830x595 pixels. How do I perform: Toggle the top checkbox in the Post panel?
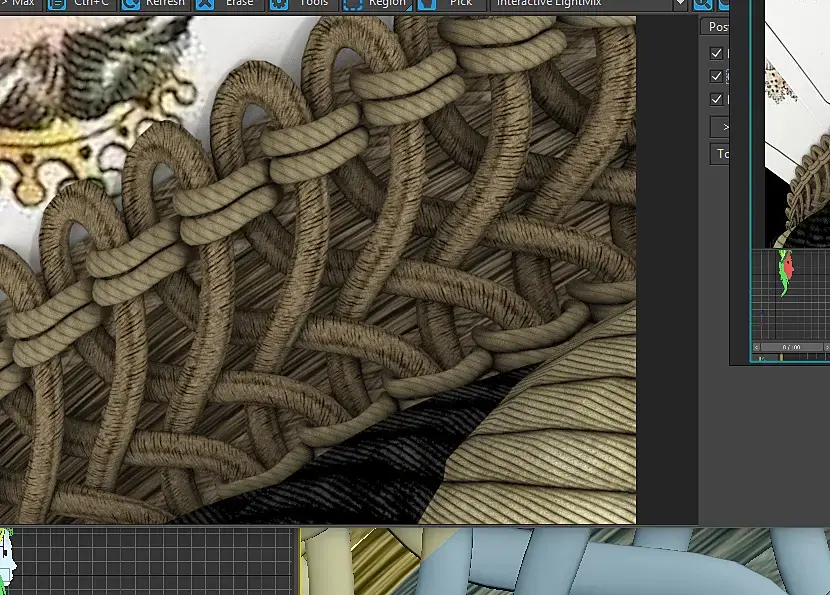(716, 53)
